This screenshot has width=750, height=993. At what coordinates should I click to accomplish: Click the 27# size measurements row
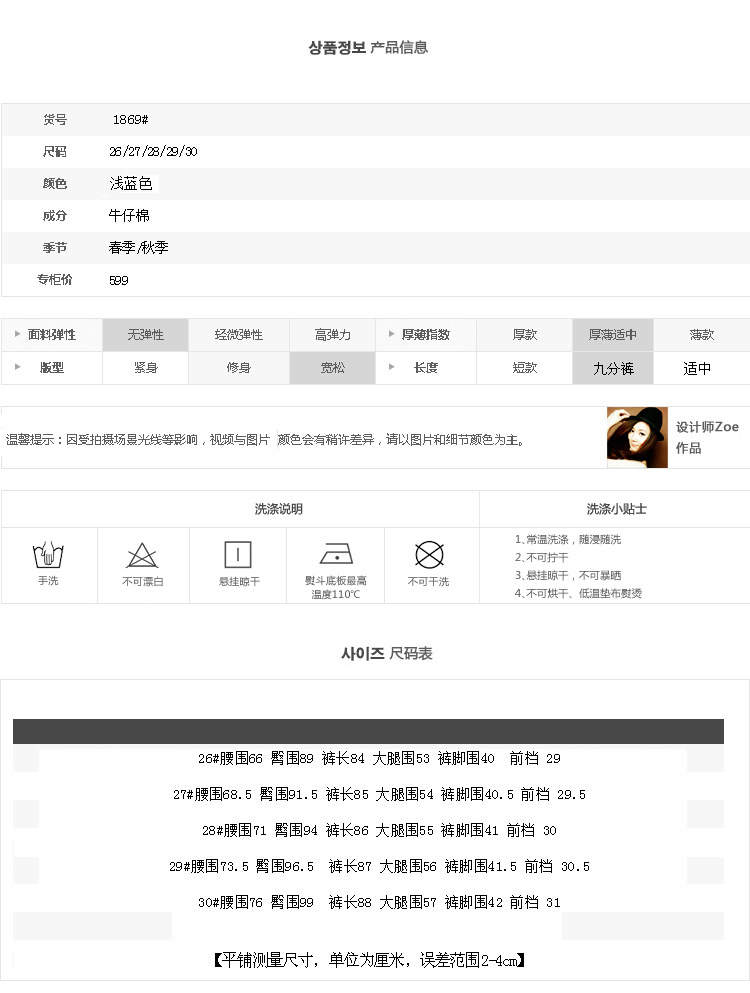click(x=379, y=794)
